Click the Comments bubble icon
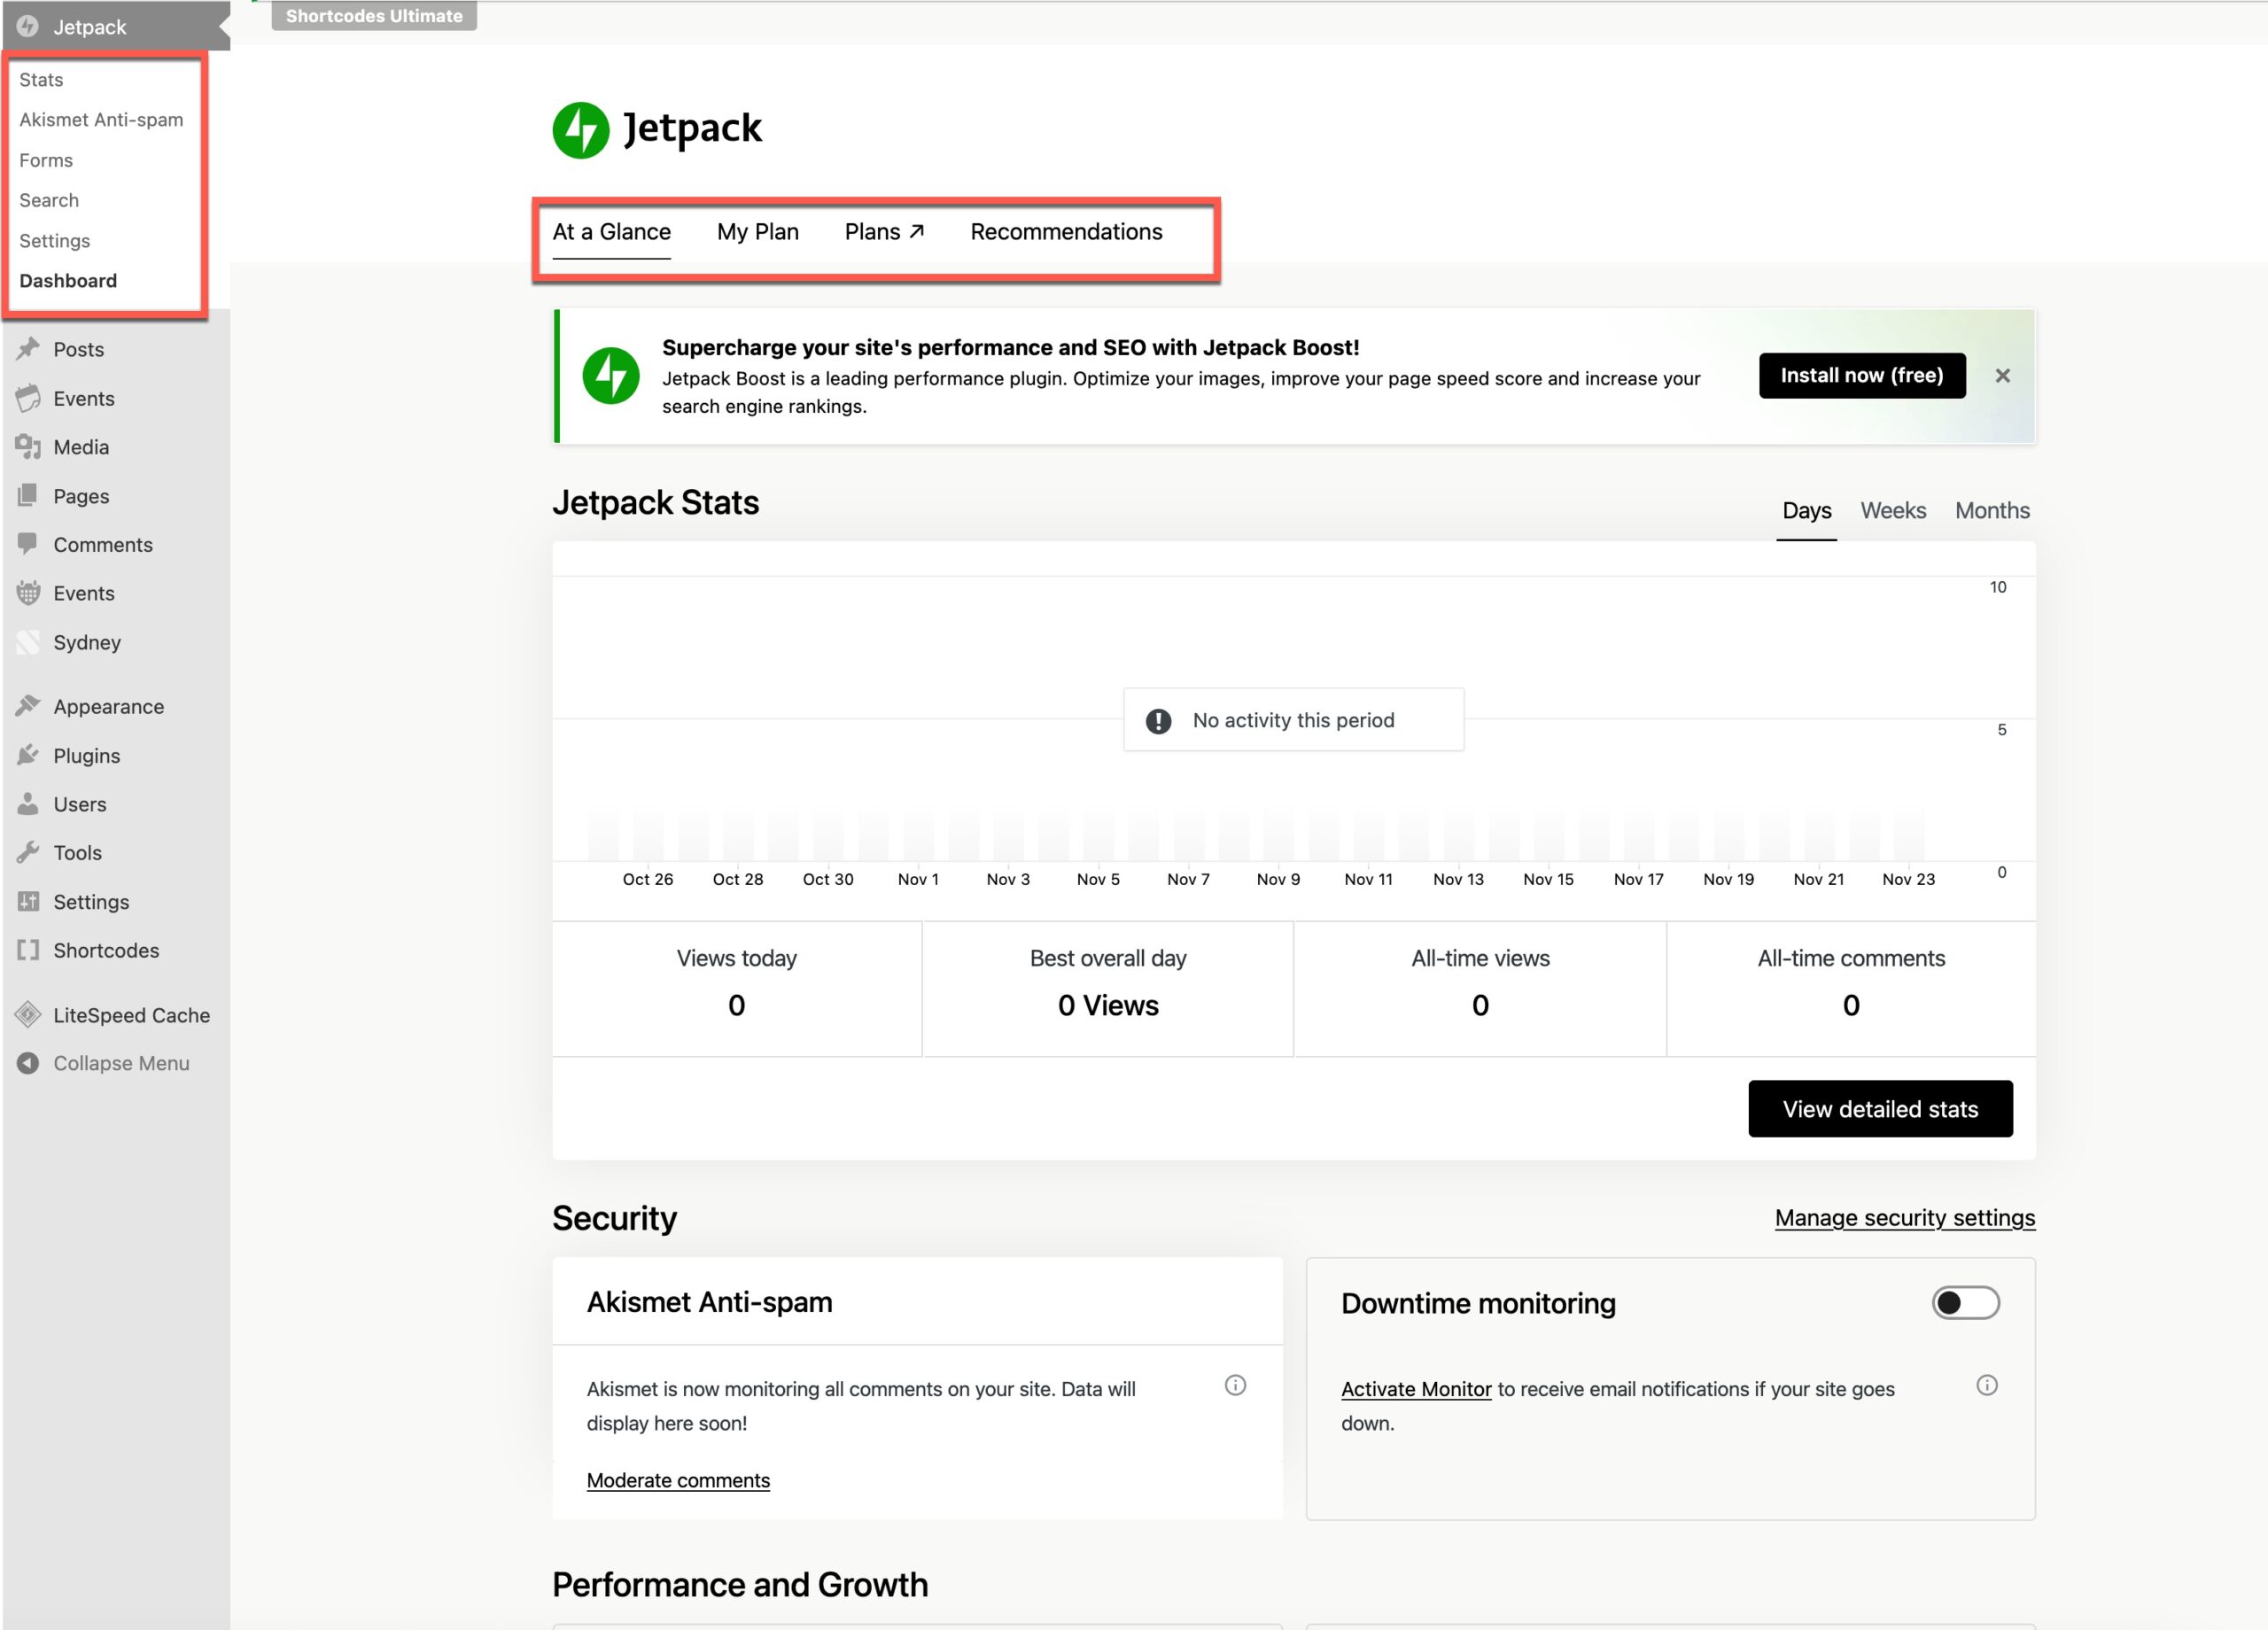This screenshot has height=1630, width=2268. 28,544
